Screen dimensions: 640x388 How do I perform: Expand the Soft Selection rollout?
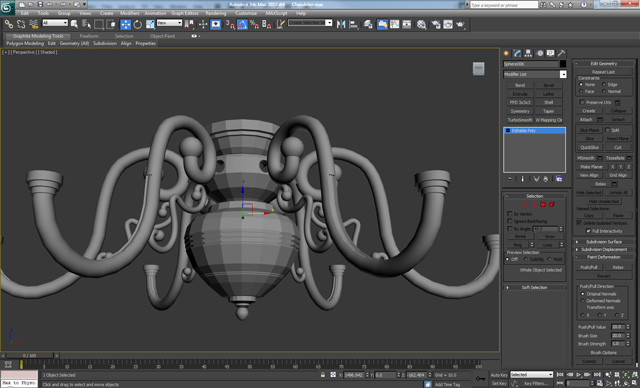pyautogui.click(x=535, y=287)
